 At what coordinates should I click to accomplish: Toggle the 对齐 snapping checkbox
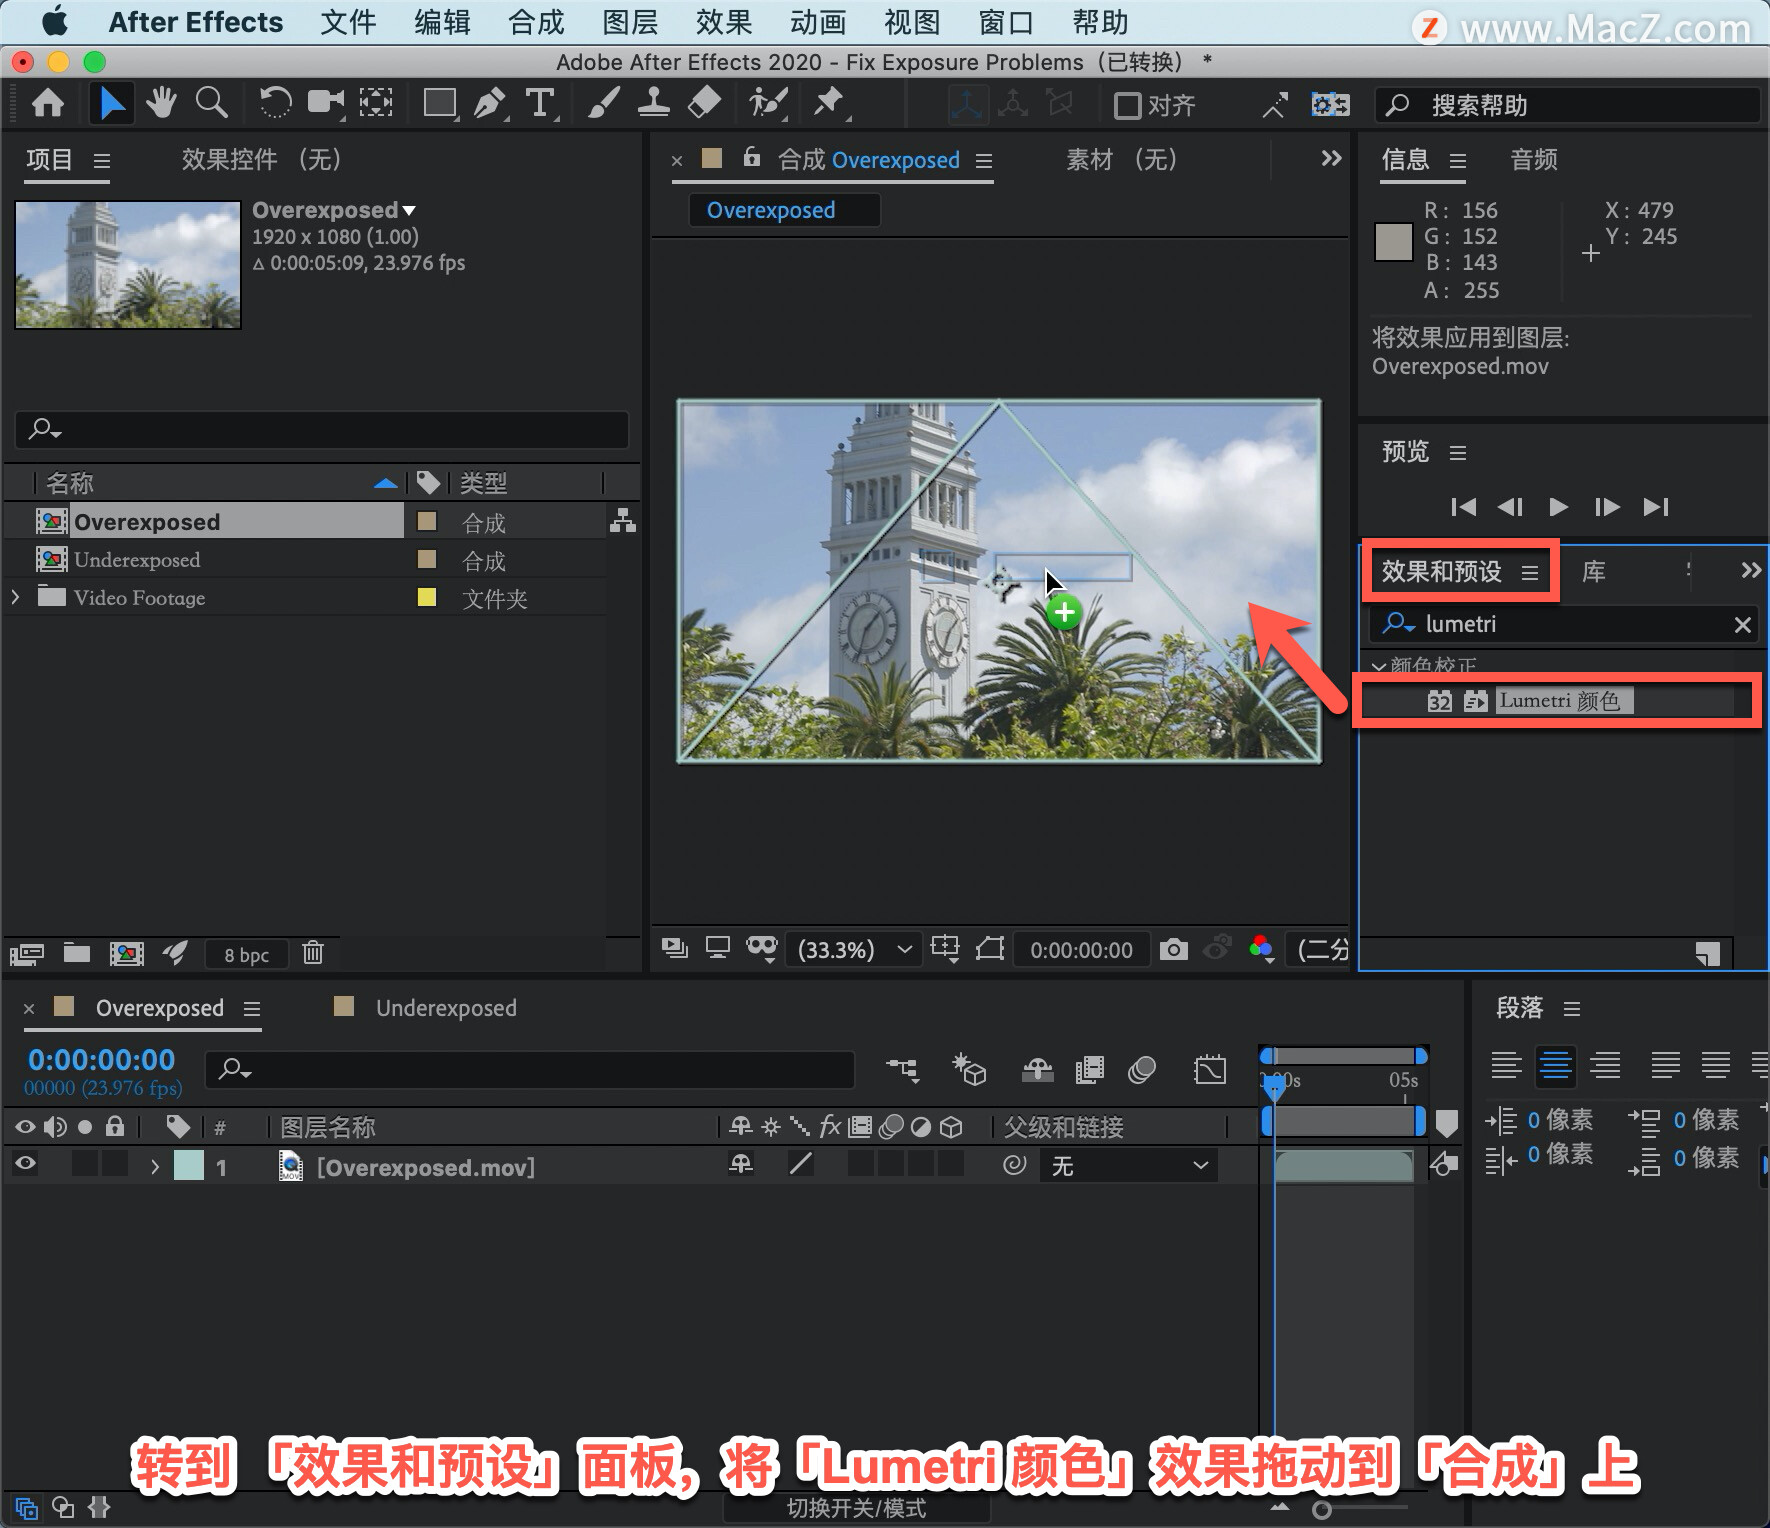(1127, 105)
